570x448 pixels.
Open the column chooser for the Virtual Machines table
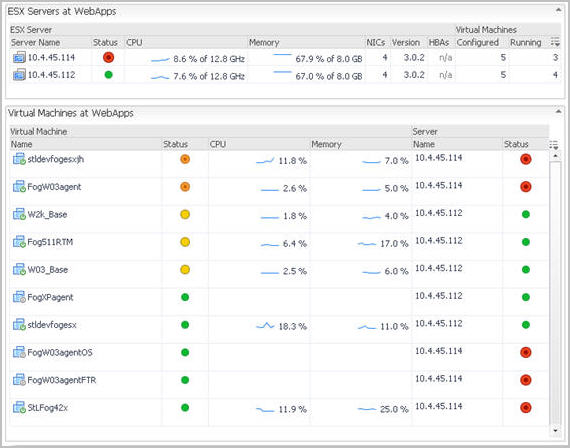554,144
